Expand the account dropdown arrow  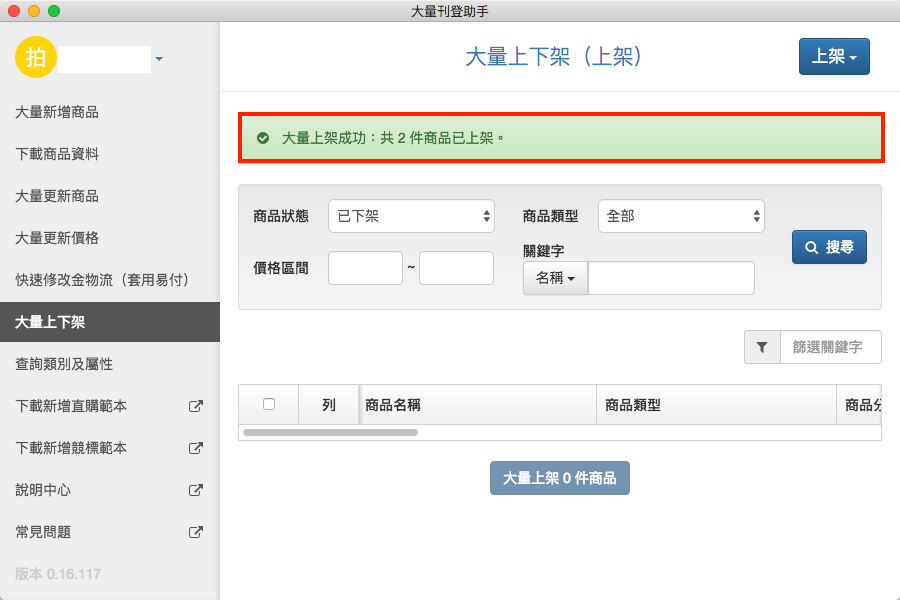click(x=159, y=60)
